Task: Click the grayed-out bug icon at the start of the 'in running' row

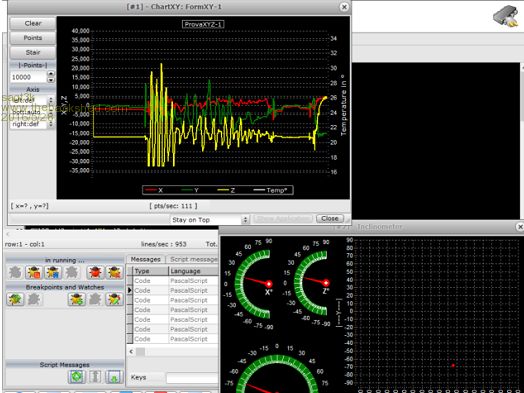Action: pyautogui.click(x=15, y=273)
